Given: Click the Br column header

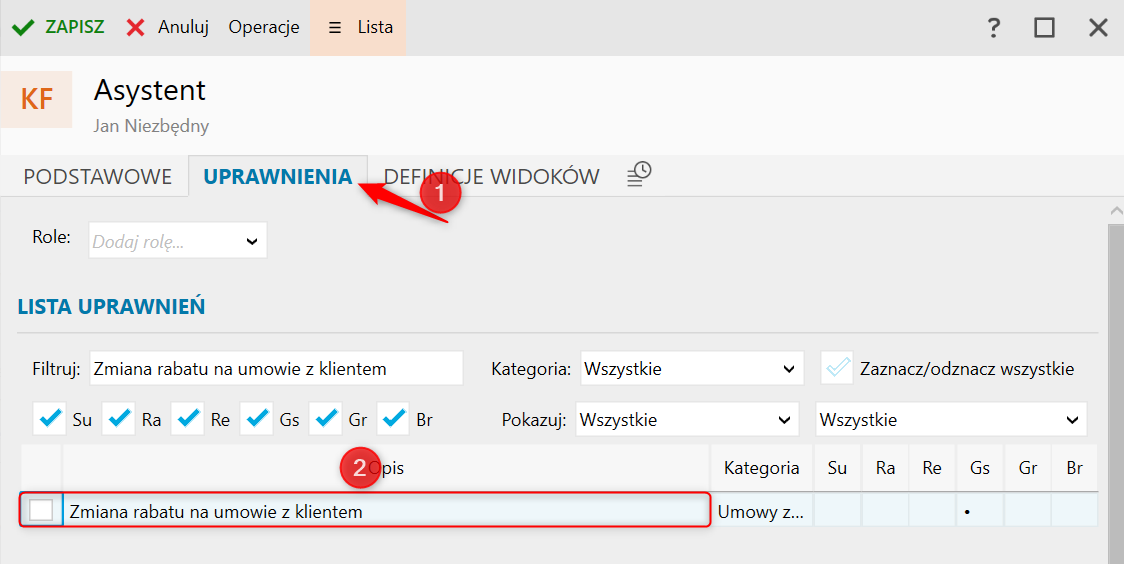Looking at the screenshot, I should pyautogui.click(x=1075, y=468).
